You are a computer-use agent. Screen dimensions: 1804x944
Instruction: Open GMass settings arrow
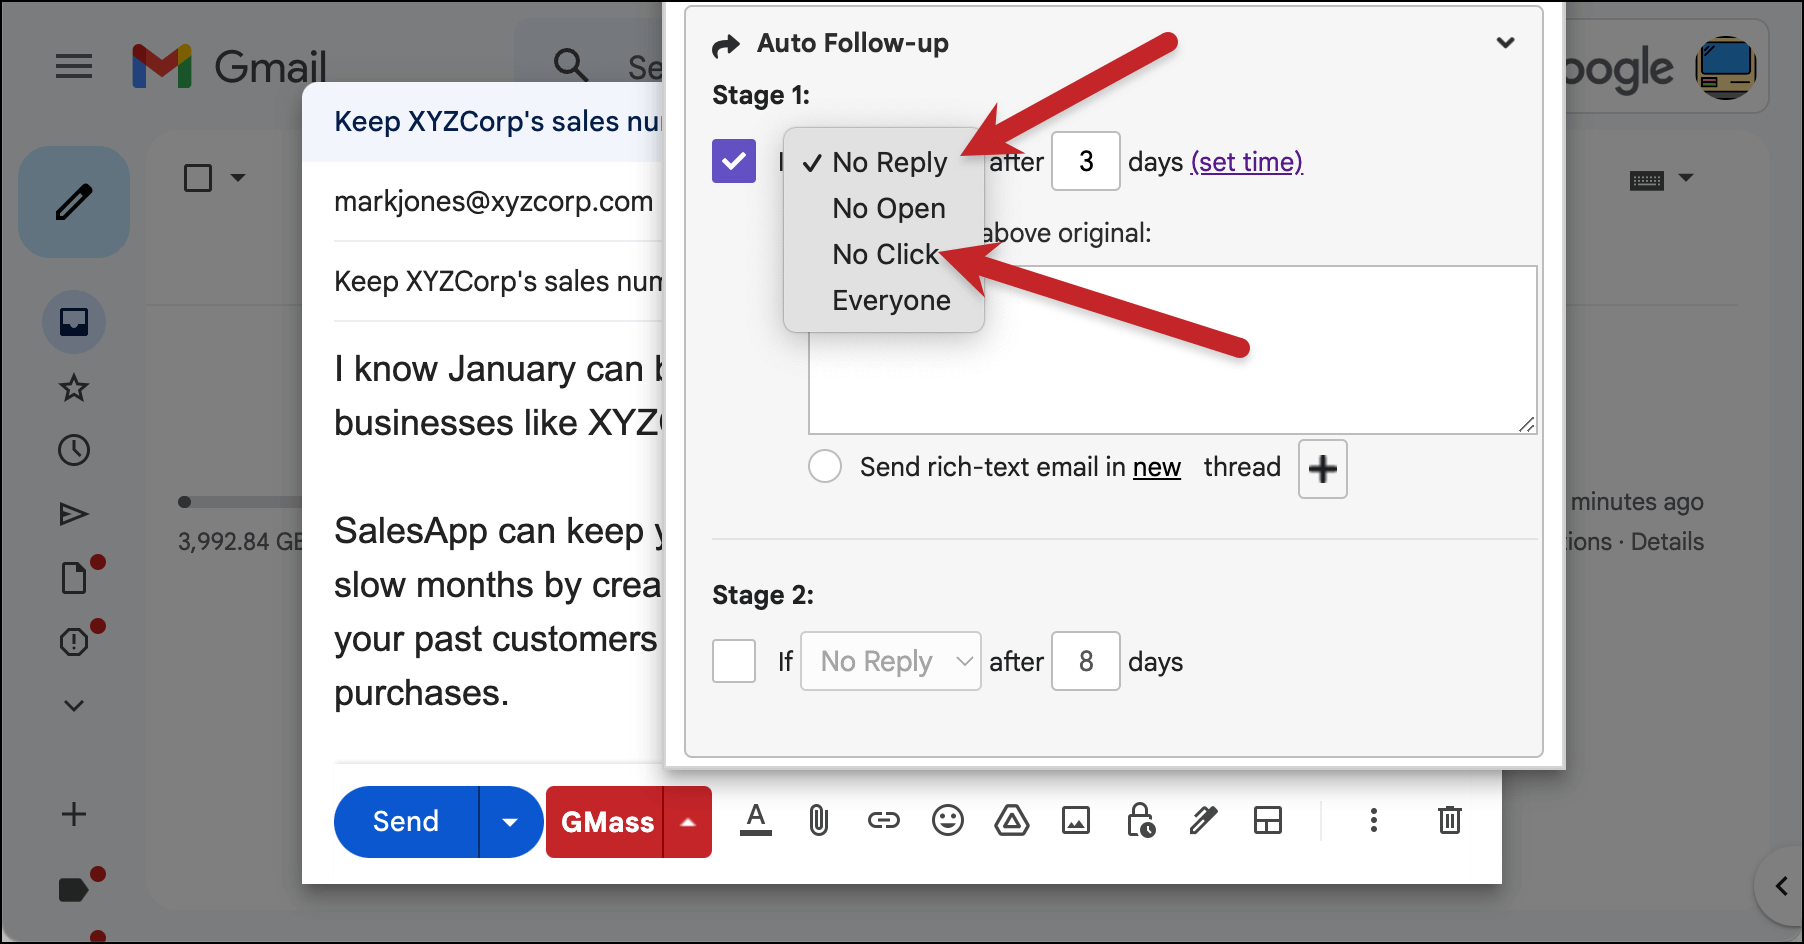click(x=688, y=822)
